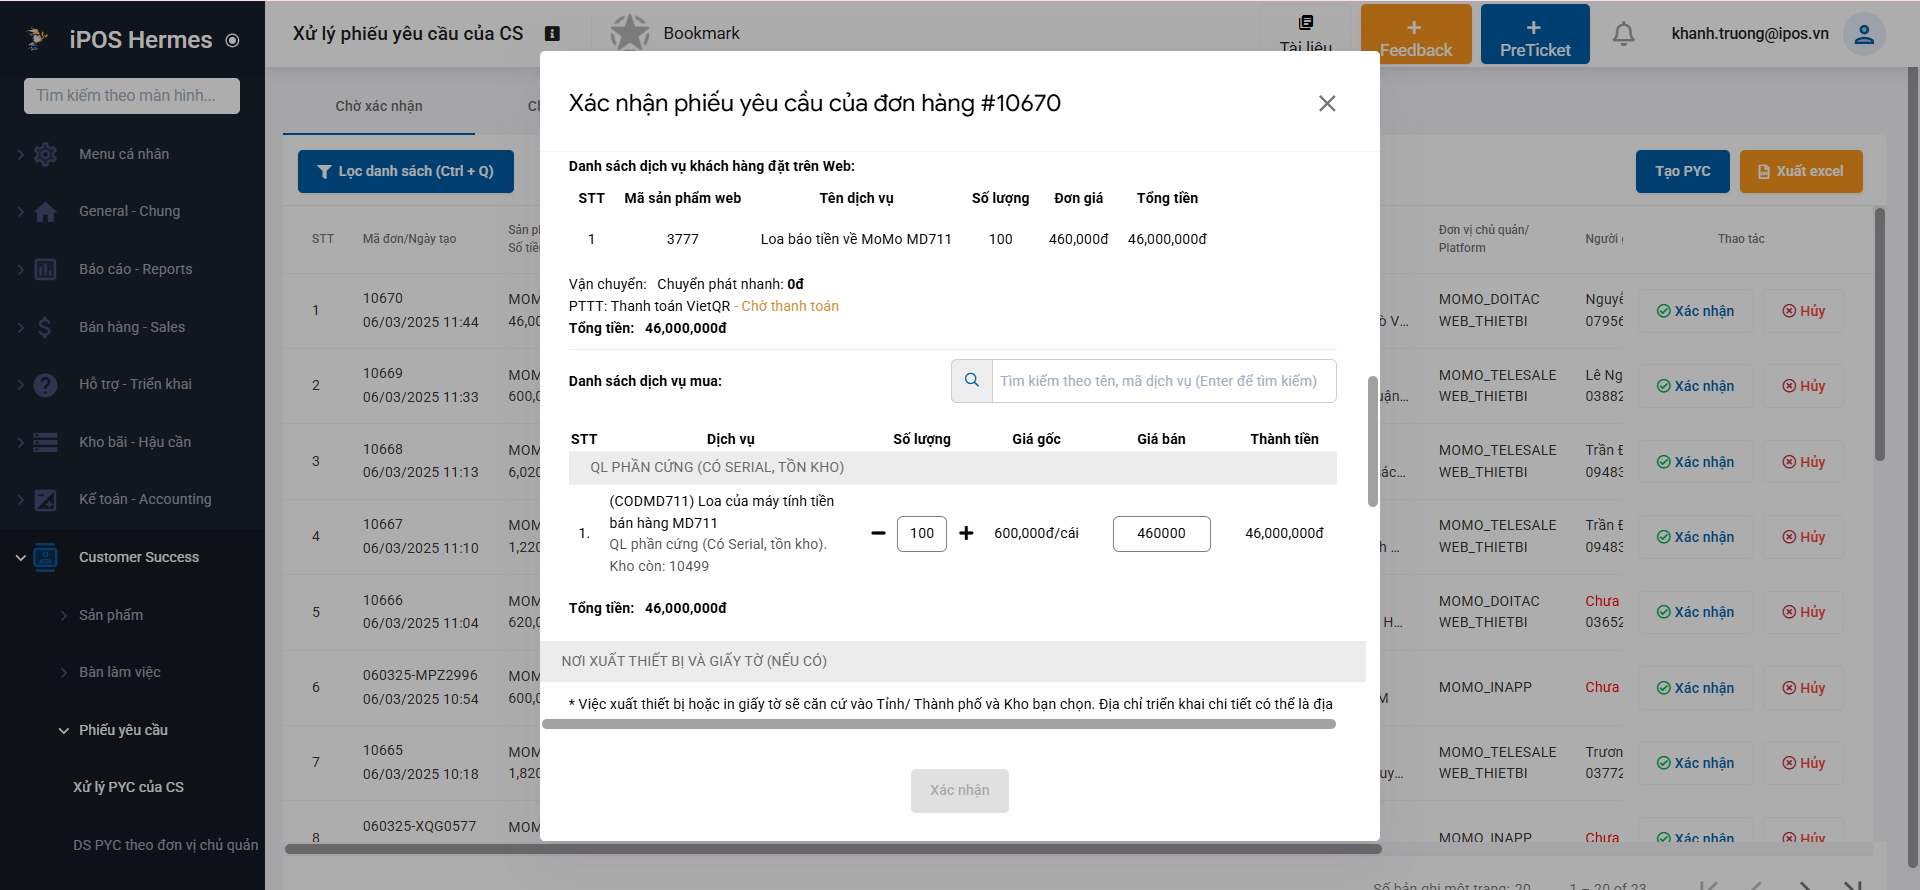1920x890 pixels.
Task: Expand the Hỗ trợ - Triển khai chevron
Action: pyautogui.click(x=20, y=385)
